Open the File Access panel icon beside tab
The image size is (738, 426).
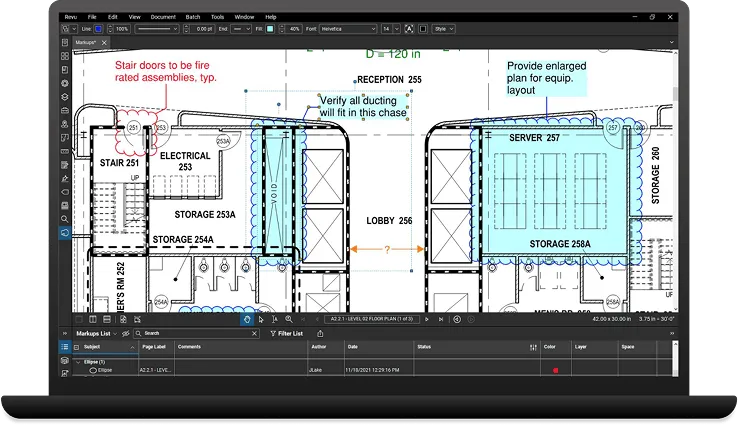(65, 42)
